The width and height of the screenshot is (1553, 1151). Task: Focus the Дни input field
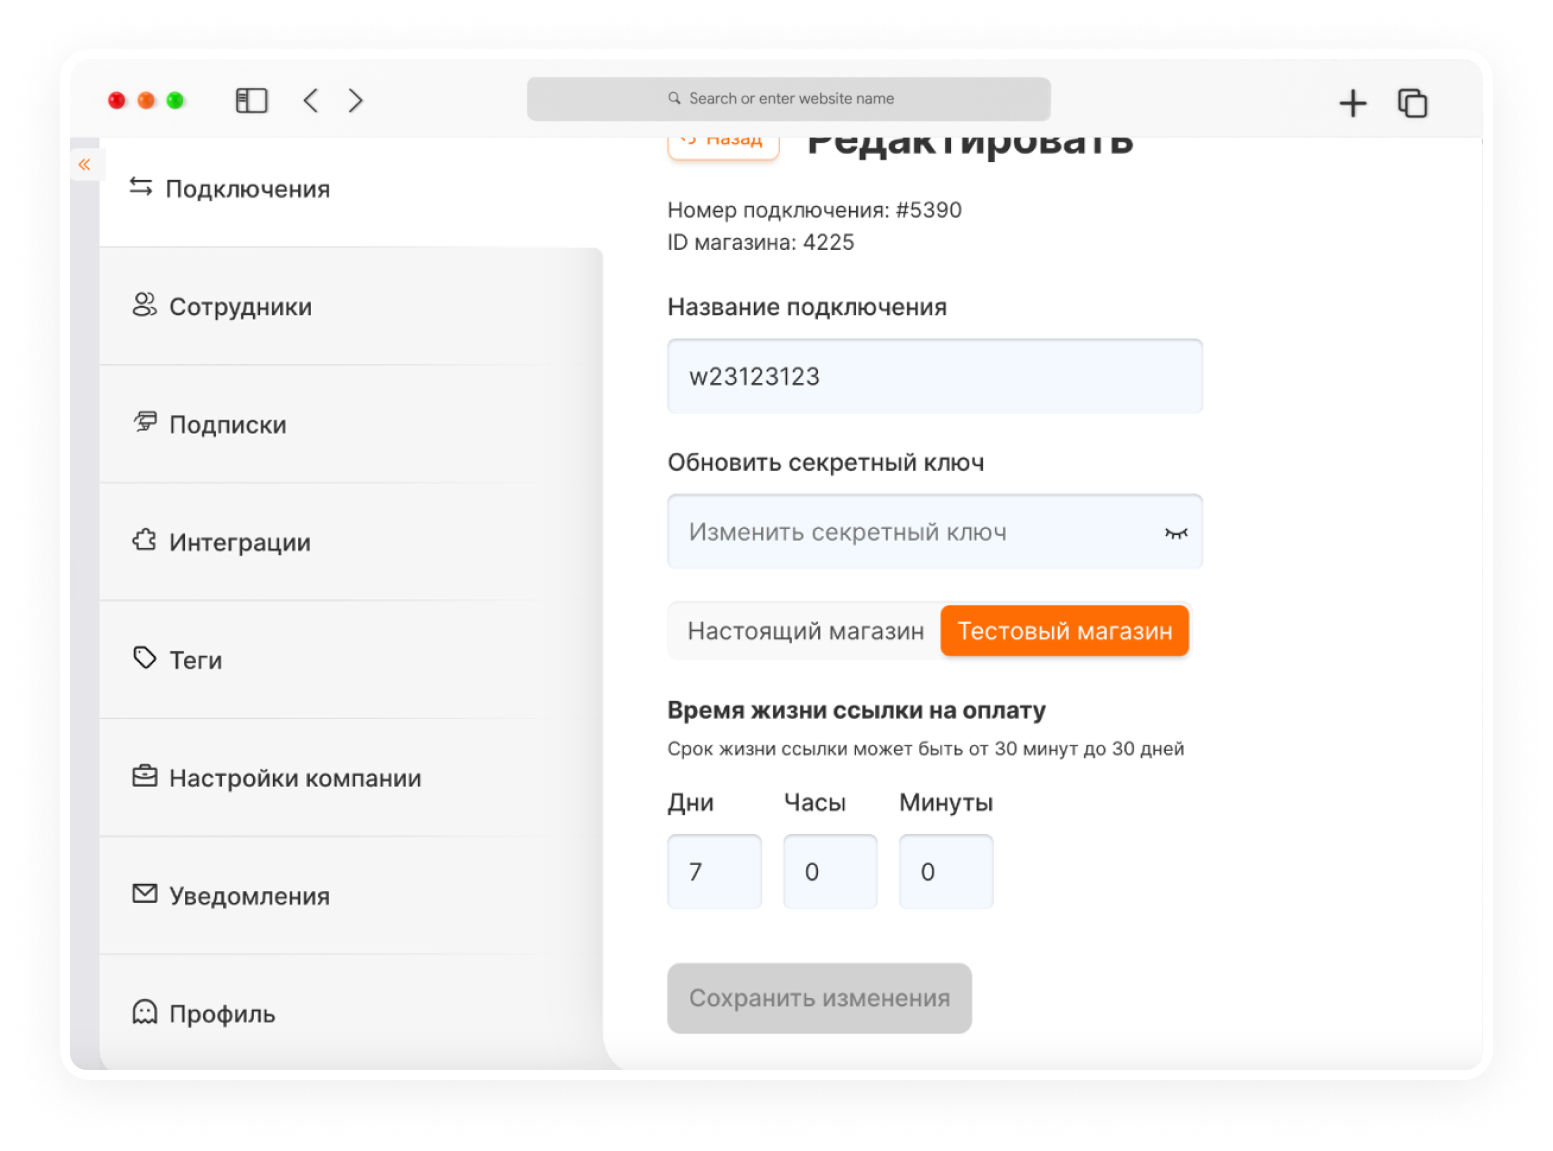click(x=715, y=872)
